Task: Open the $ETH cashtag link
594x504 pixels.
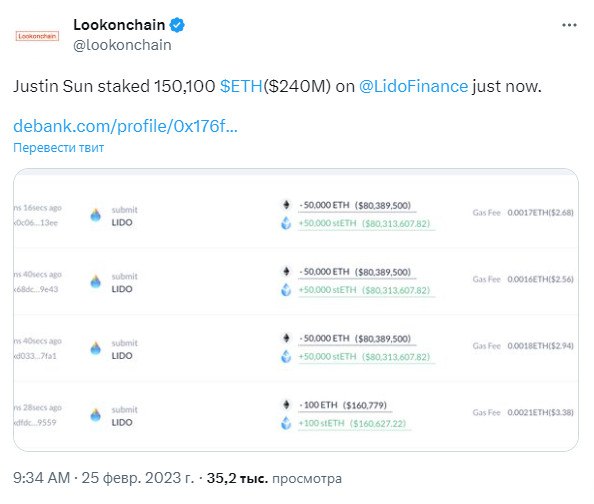Action: click(241, 86)
